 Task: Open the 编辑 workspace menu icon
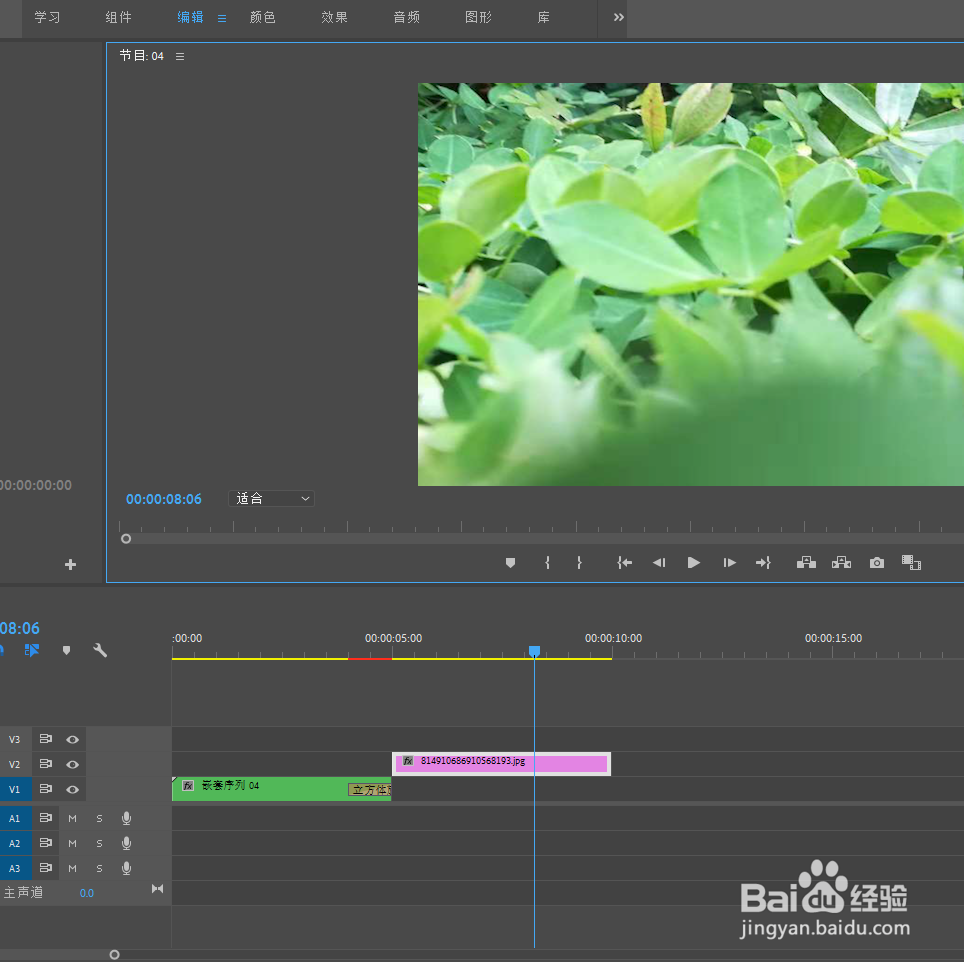point(221,18)
